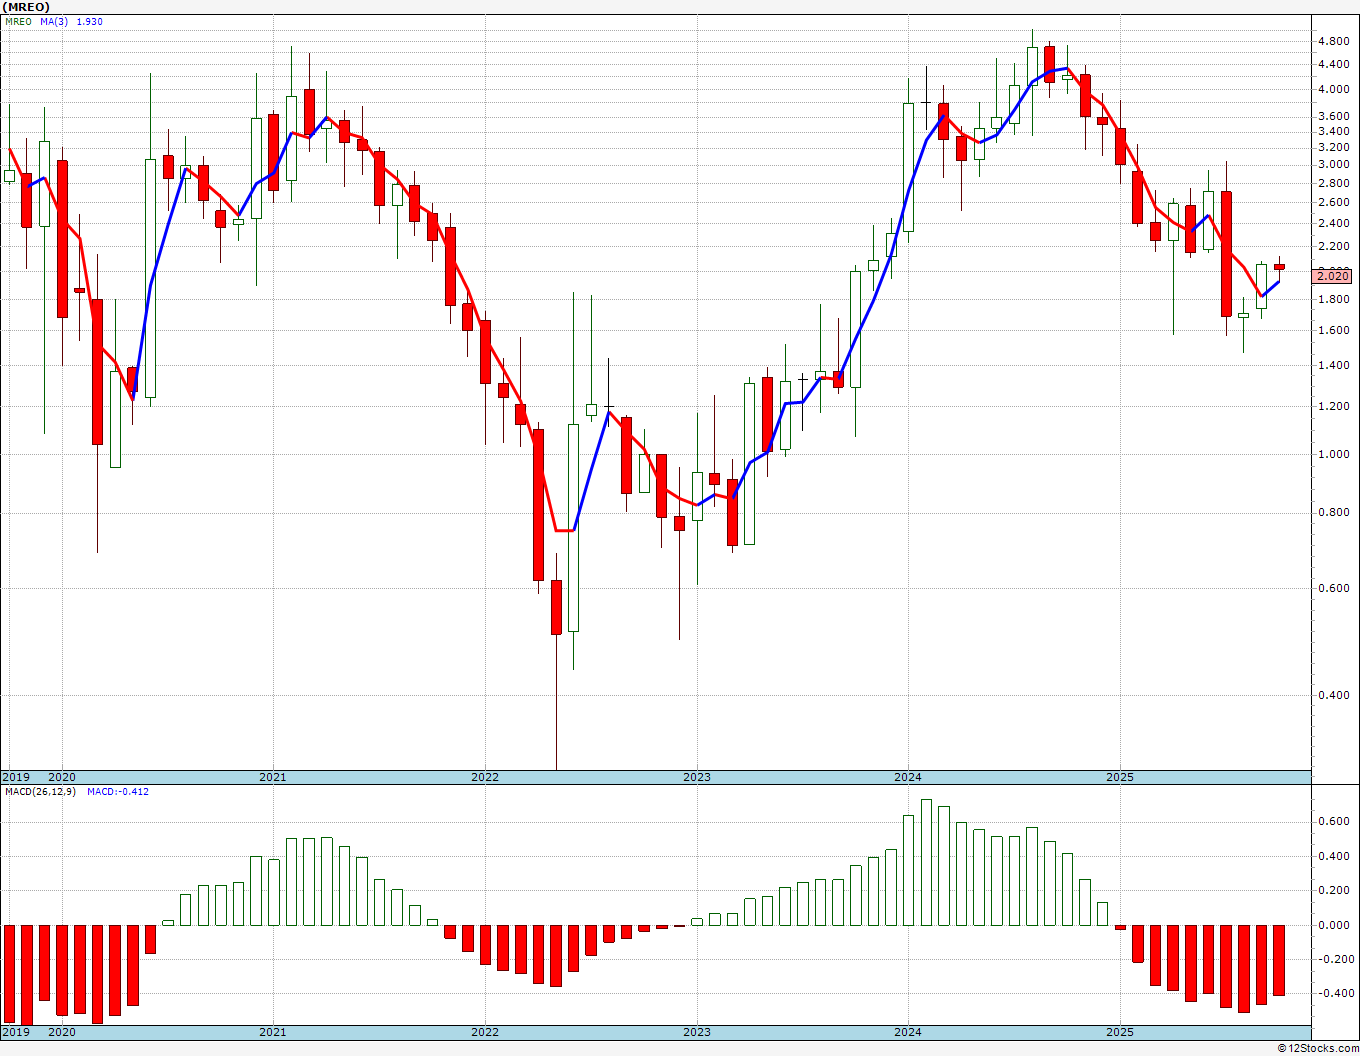Select the MACD:-0.412 value label
Image resolution: width=1360 pixels, height=1056 pixels.
click(x=118, y=792)
